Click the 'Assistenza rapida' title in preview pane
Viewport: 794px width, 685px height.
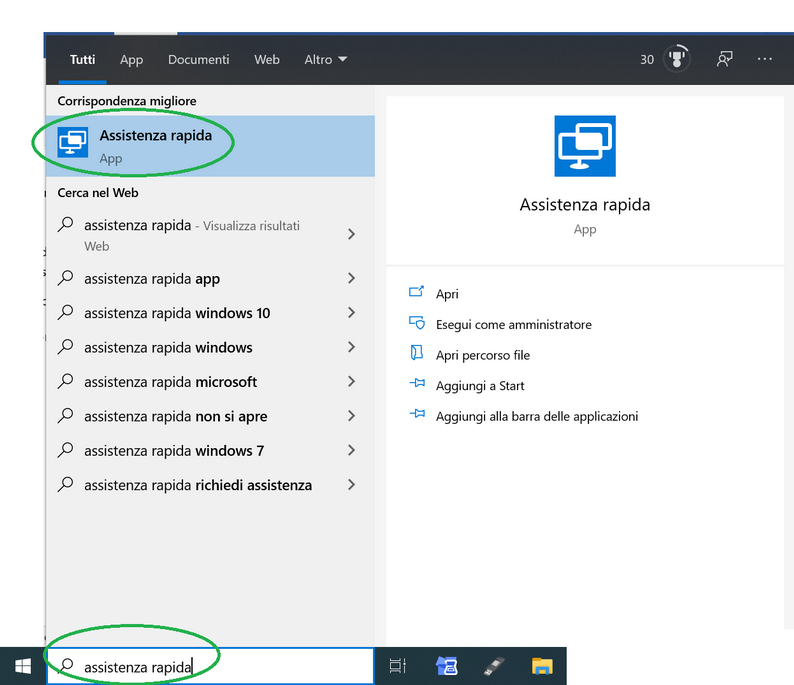pyautogui.click(x=585, y=205)
